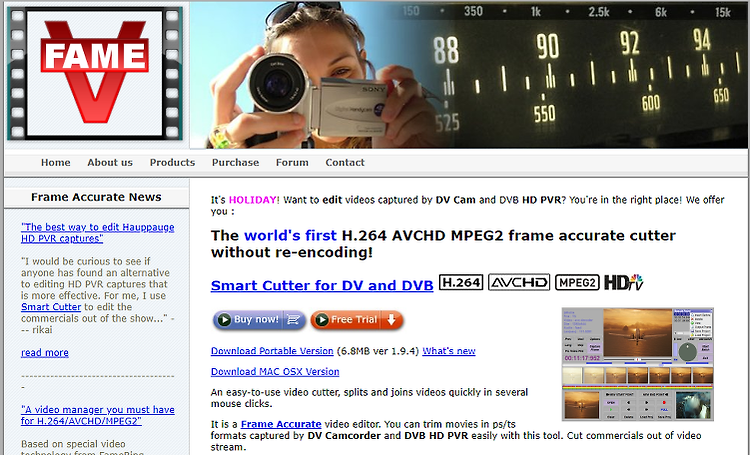Open the Contact page

coord(345,163)
